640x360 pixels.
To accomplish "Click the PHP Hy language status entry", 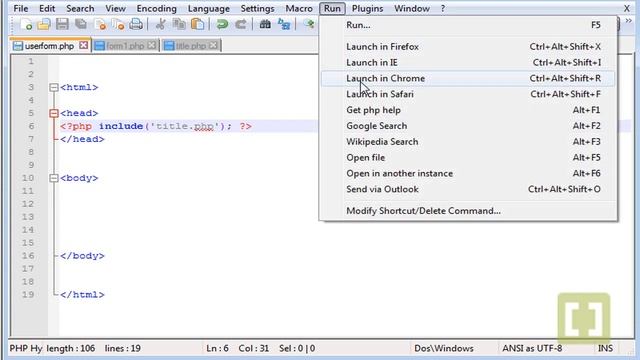I will coord(26,349).
